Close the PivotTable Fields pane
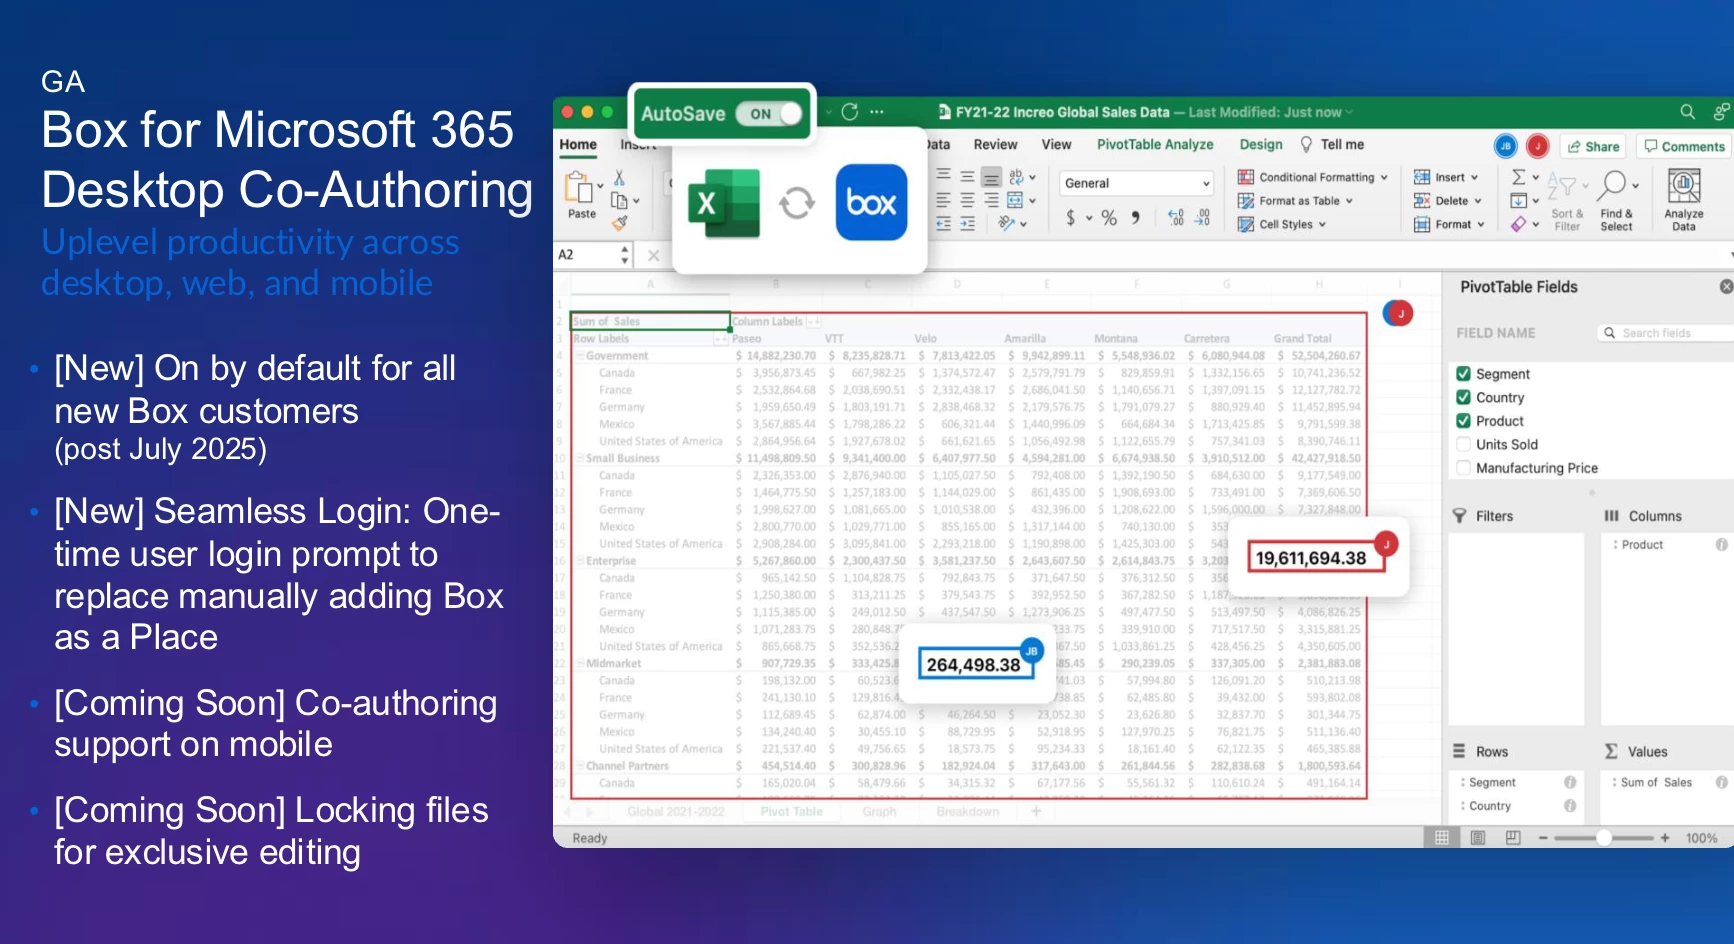Image resolution: width=1734 pixels, height=944 pixels. click(x=1726, y=287)
